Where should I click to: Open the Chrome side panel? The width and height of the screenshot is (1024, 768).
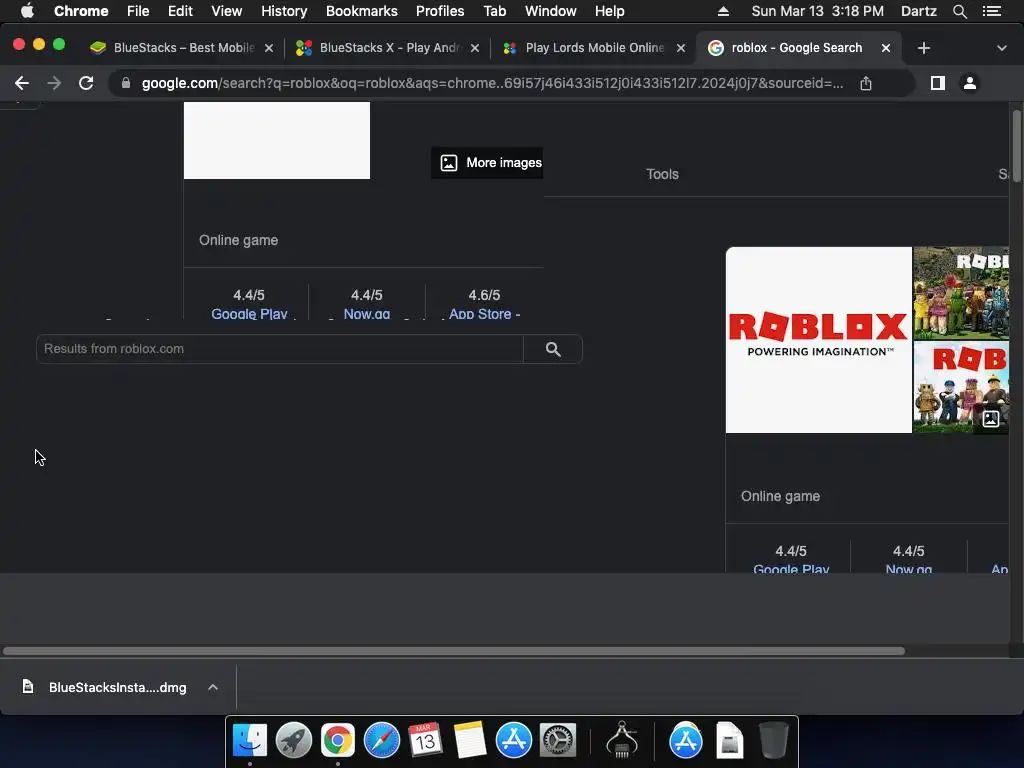tap(938, 83)
